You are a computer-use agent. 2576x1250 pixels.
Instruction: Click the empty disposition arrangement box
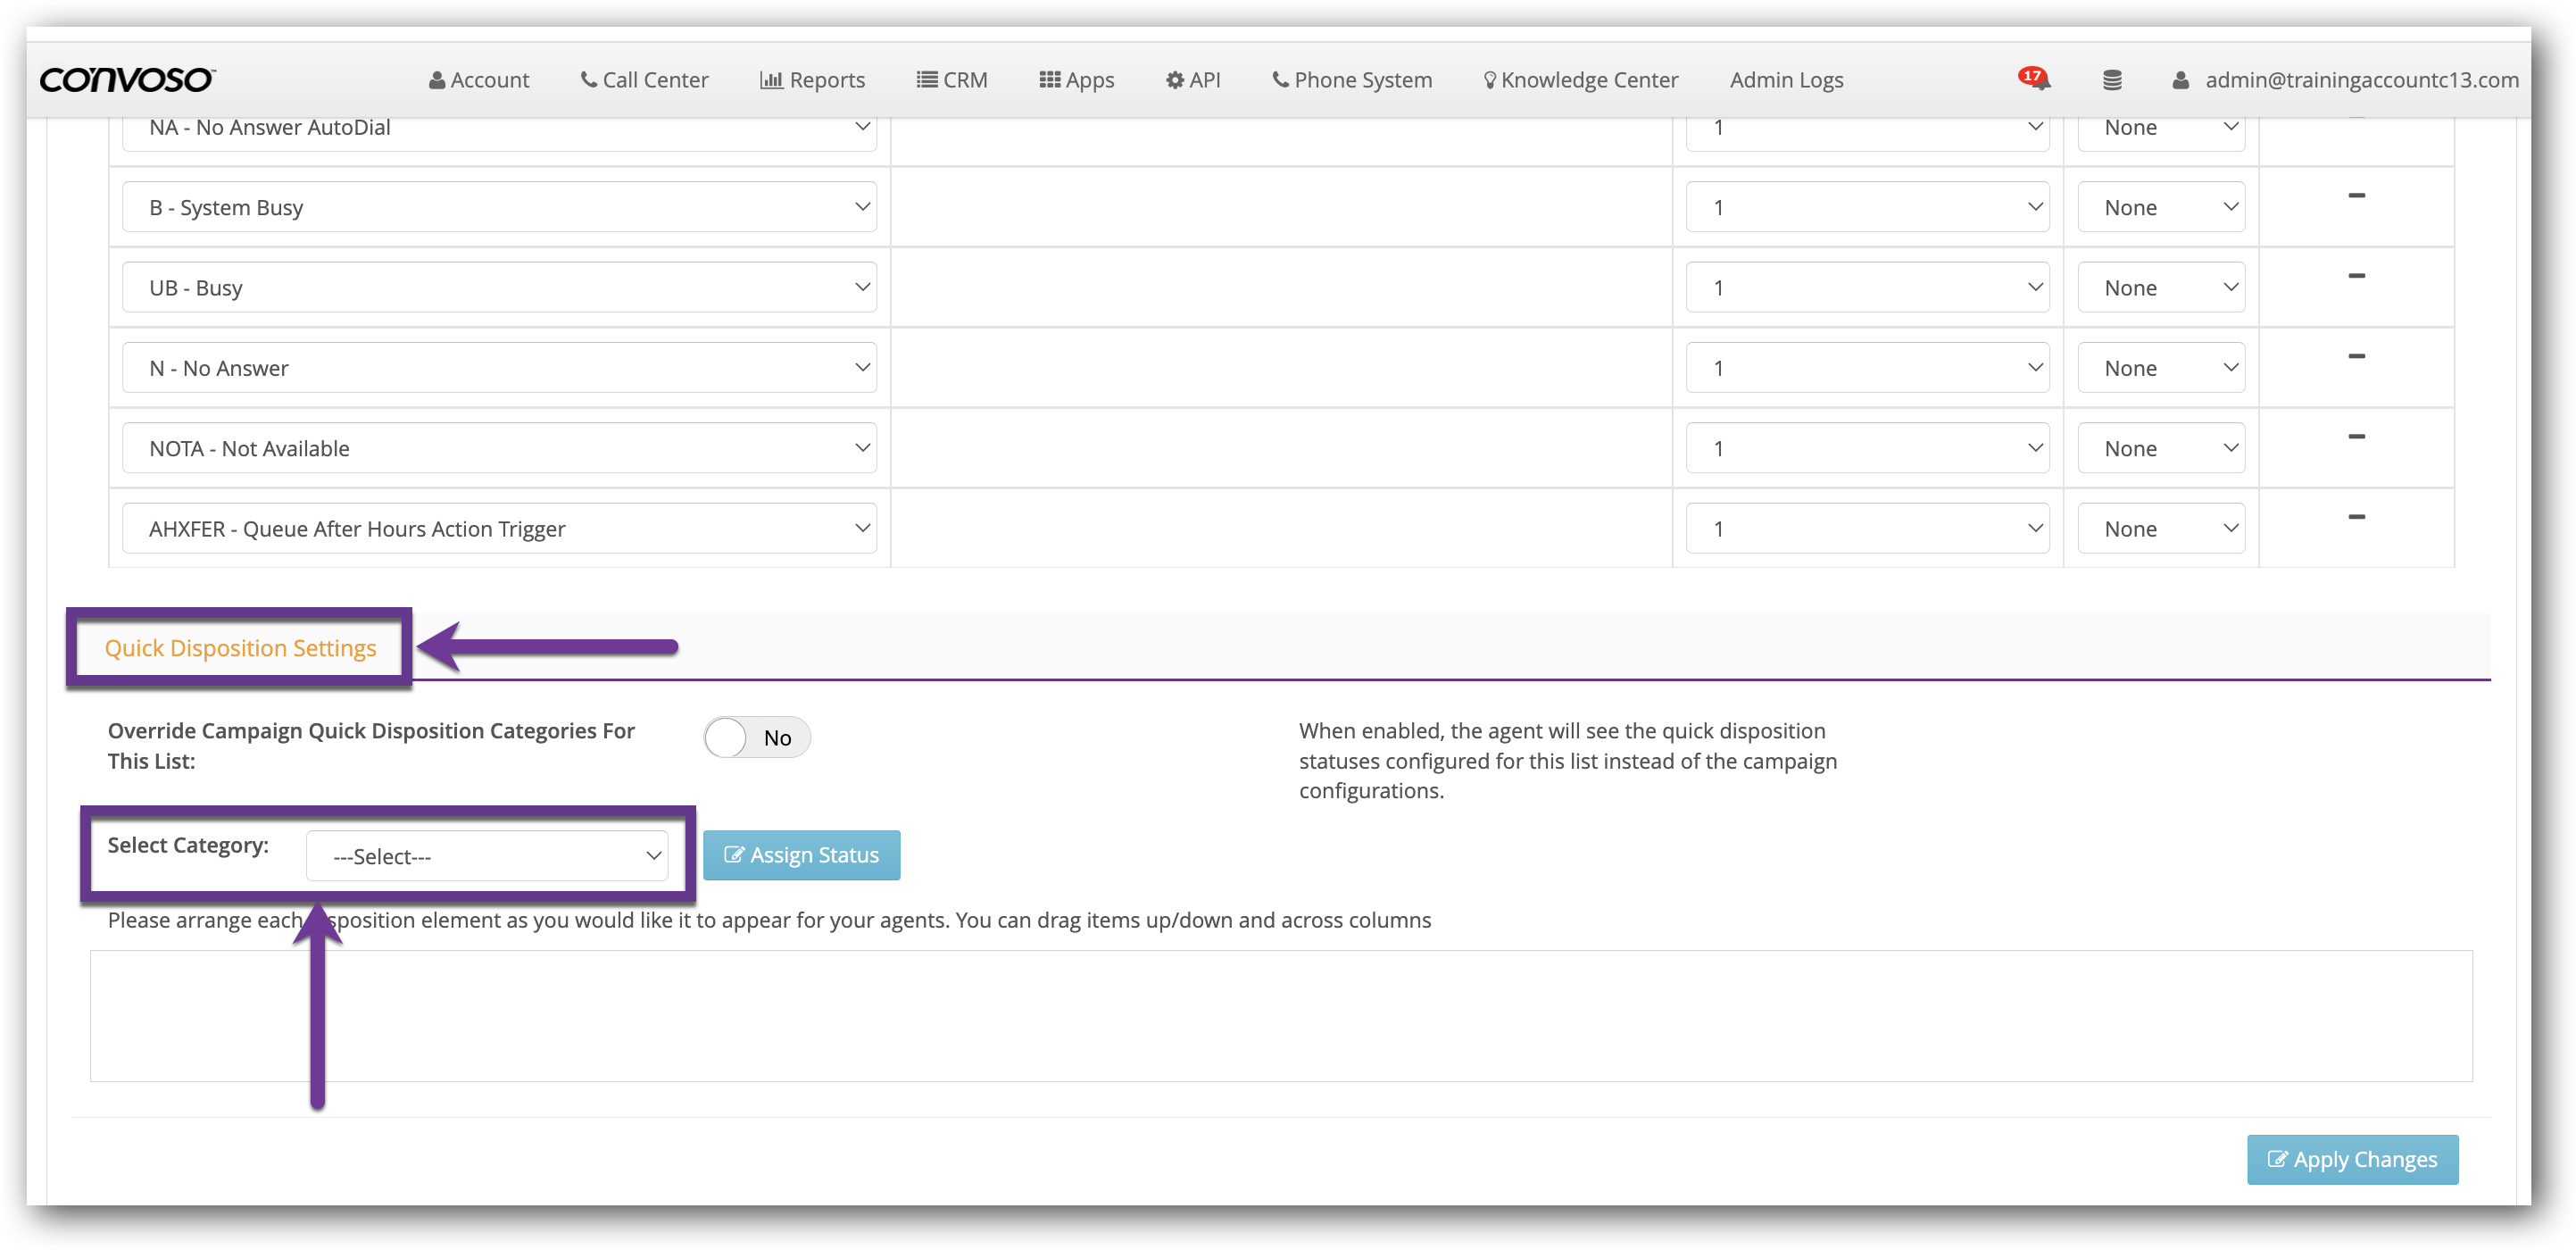point(1281,1016)
